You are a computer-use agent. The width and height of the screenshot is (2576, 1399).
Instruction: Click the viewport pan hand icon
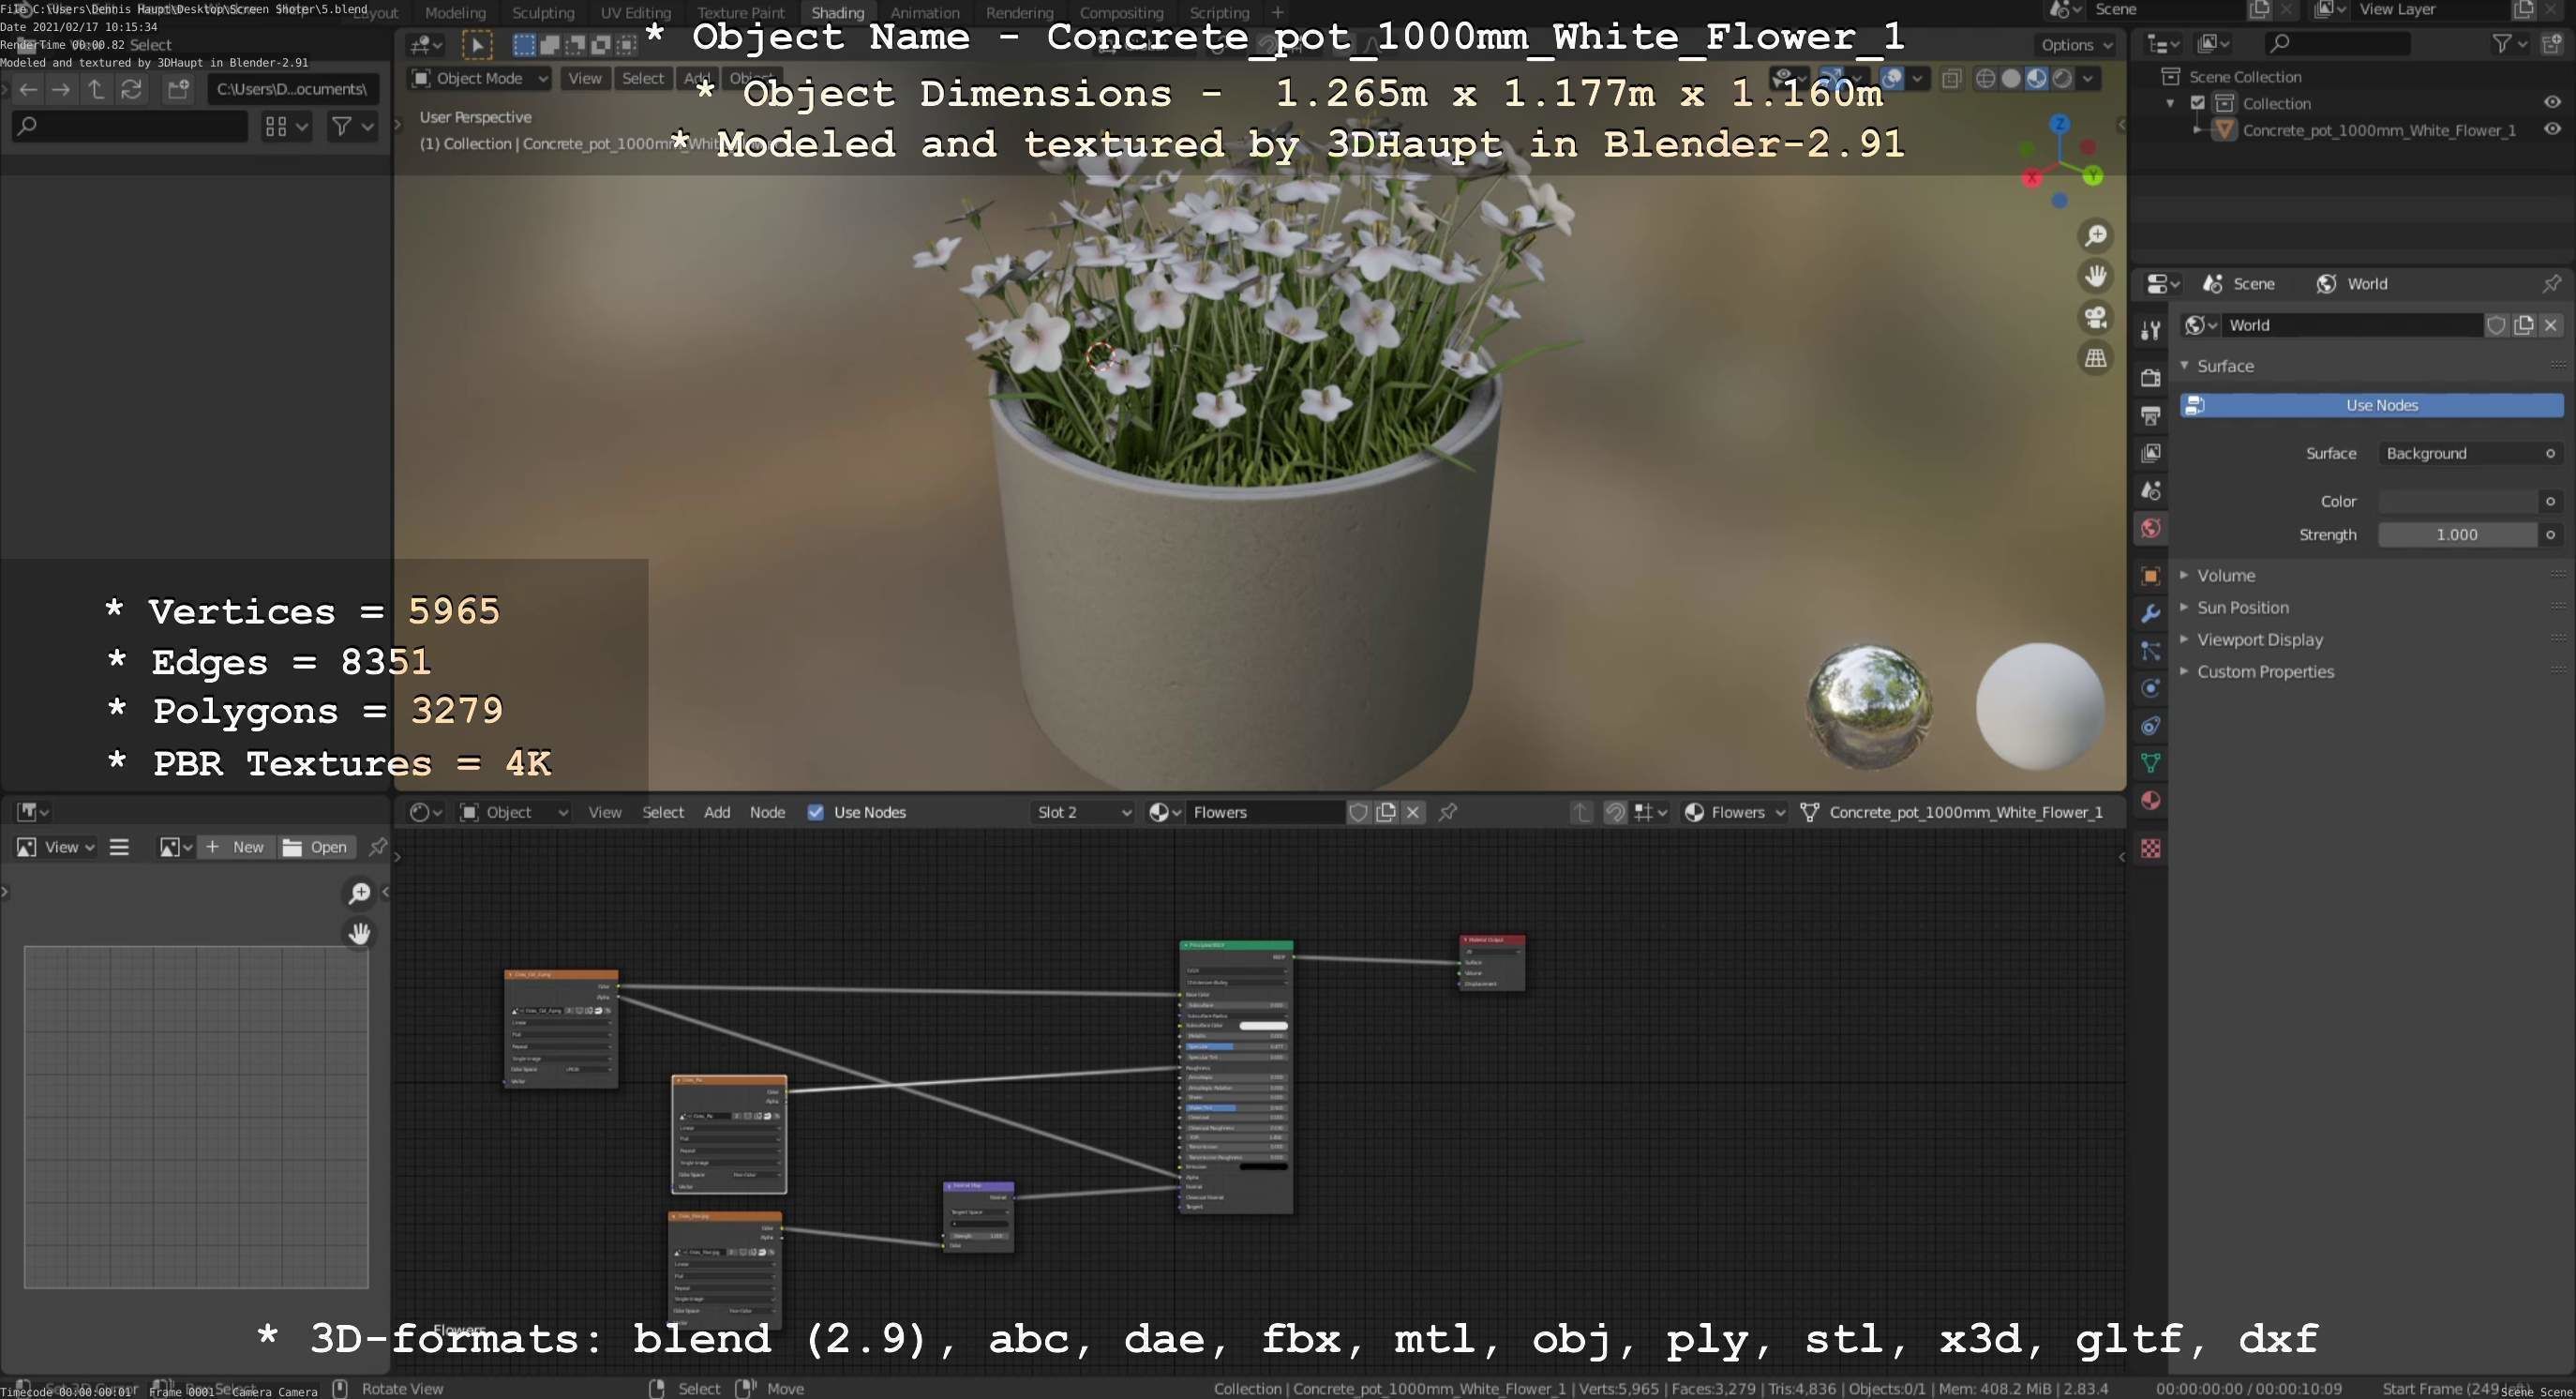click(x=2095, y=276)
